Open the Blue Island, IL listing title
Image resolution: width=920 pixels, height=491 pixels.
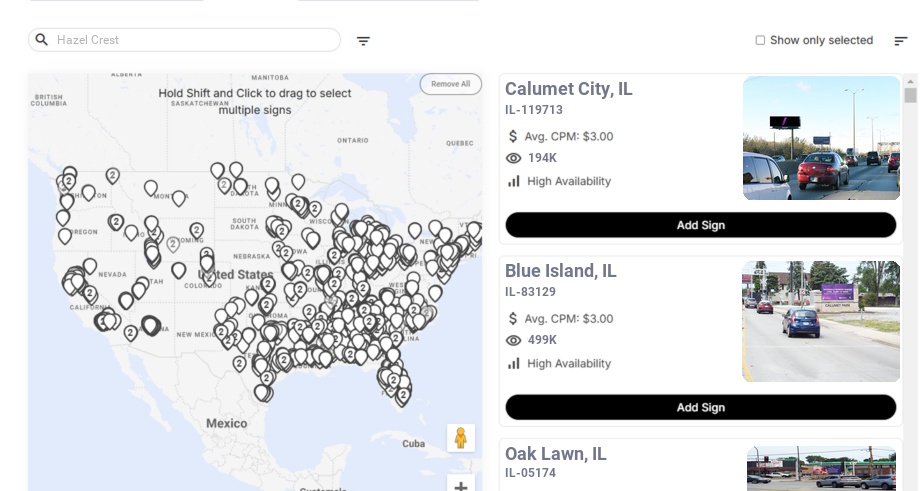point(560,271)
